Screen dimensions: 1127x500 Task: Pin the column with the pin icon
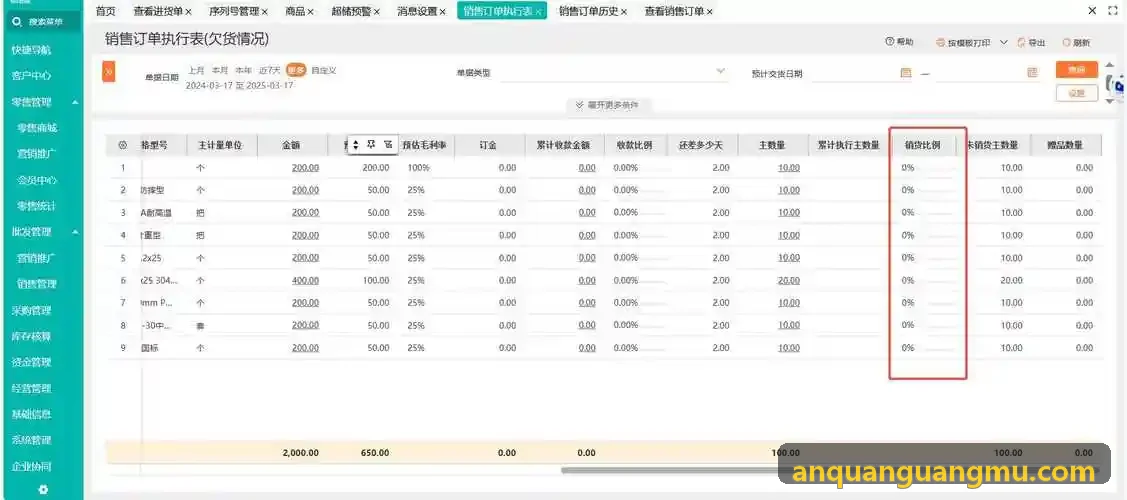pos(371,144)
